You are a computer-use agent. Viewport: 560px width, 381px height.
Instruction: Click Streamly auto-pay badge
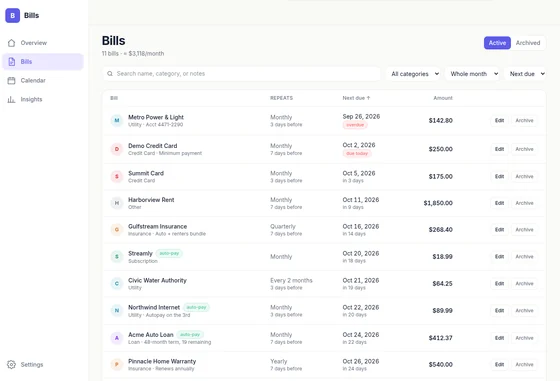click(x=169, y=253)
